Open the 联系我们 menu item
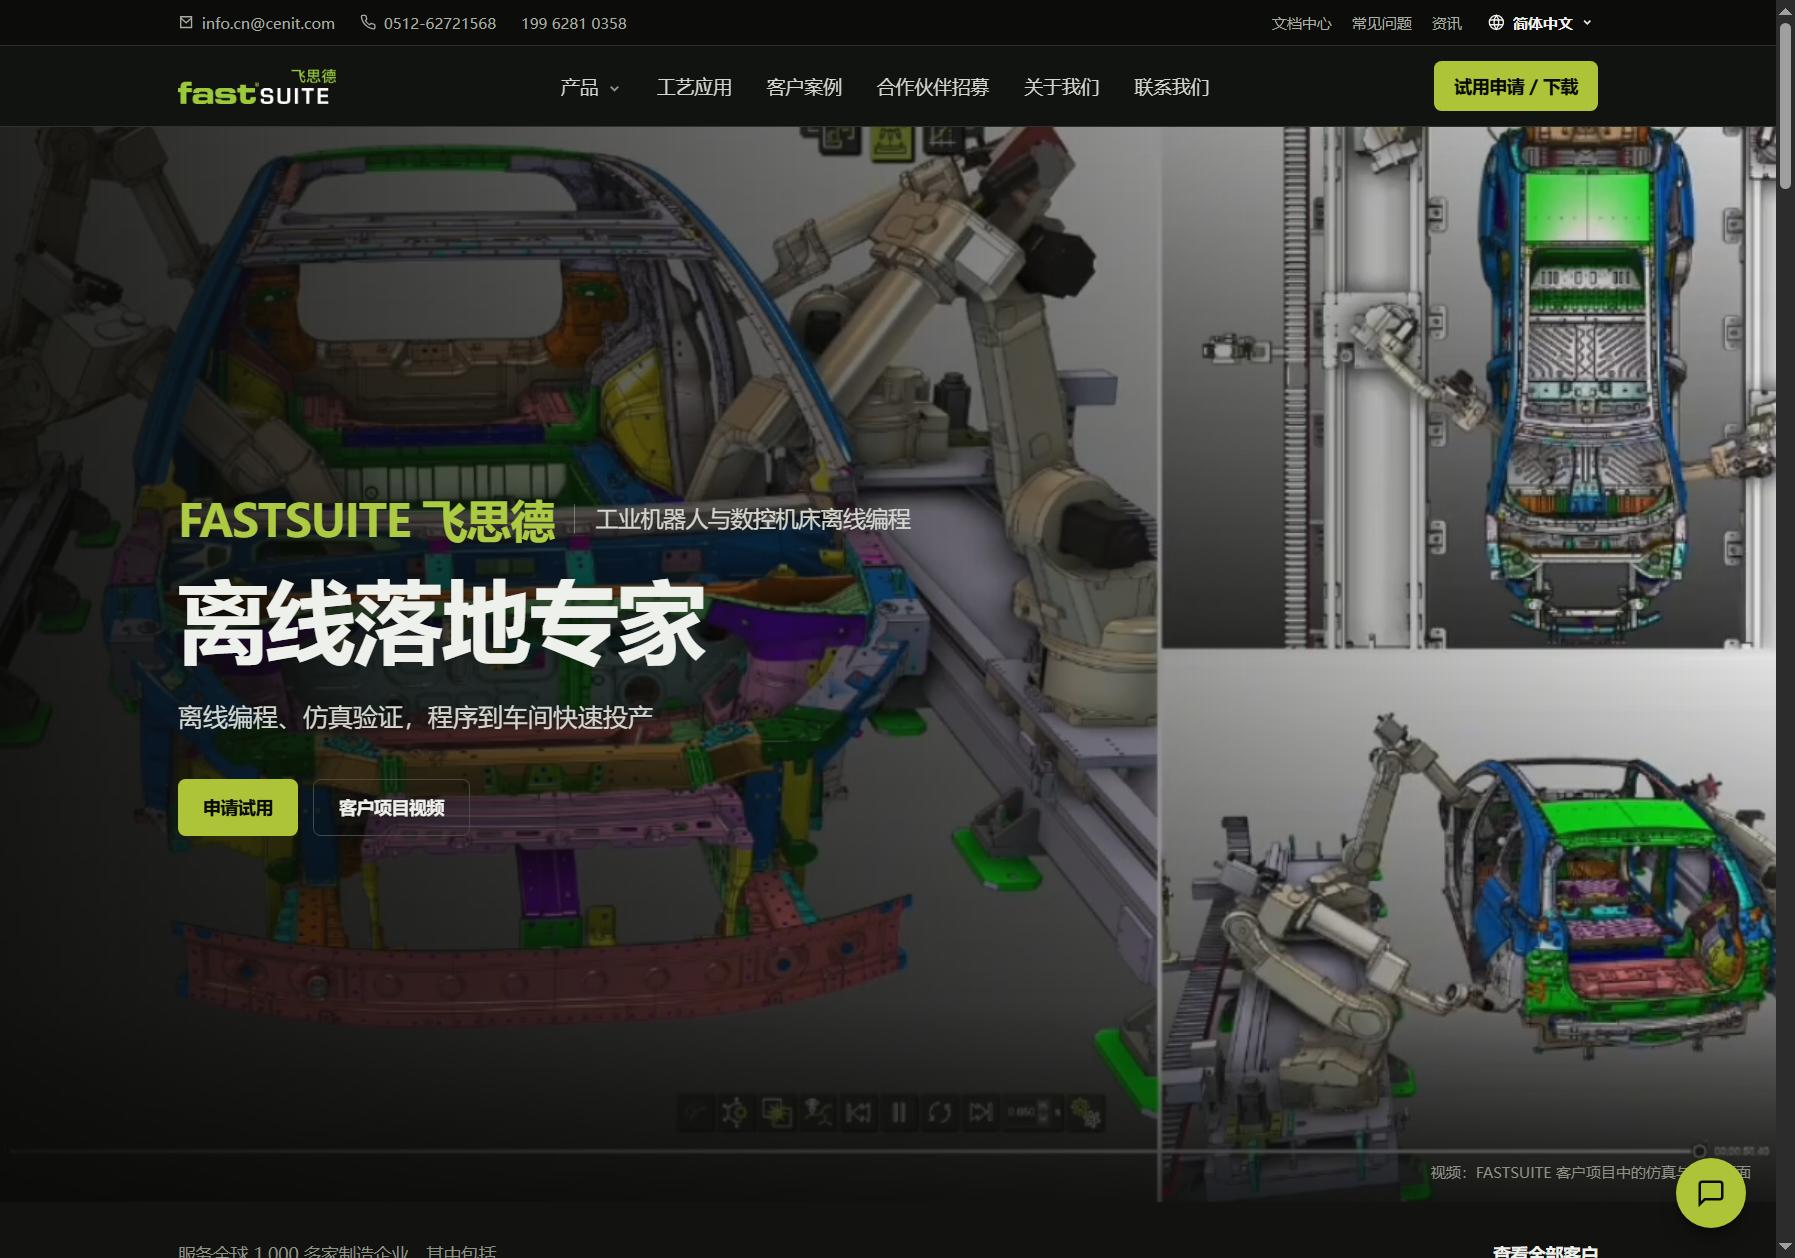Viewport: 1795px width, 1258px height. (x=1171, y=87)
